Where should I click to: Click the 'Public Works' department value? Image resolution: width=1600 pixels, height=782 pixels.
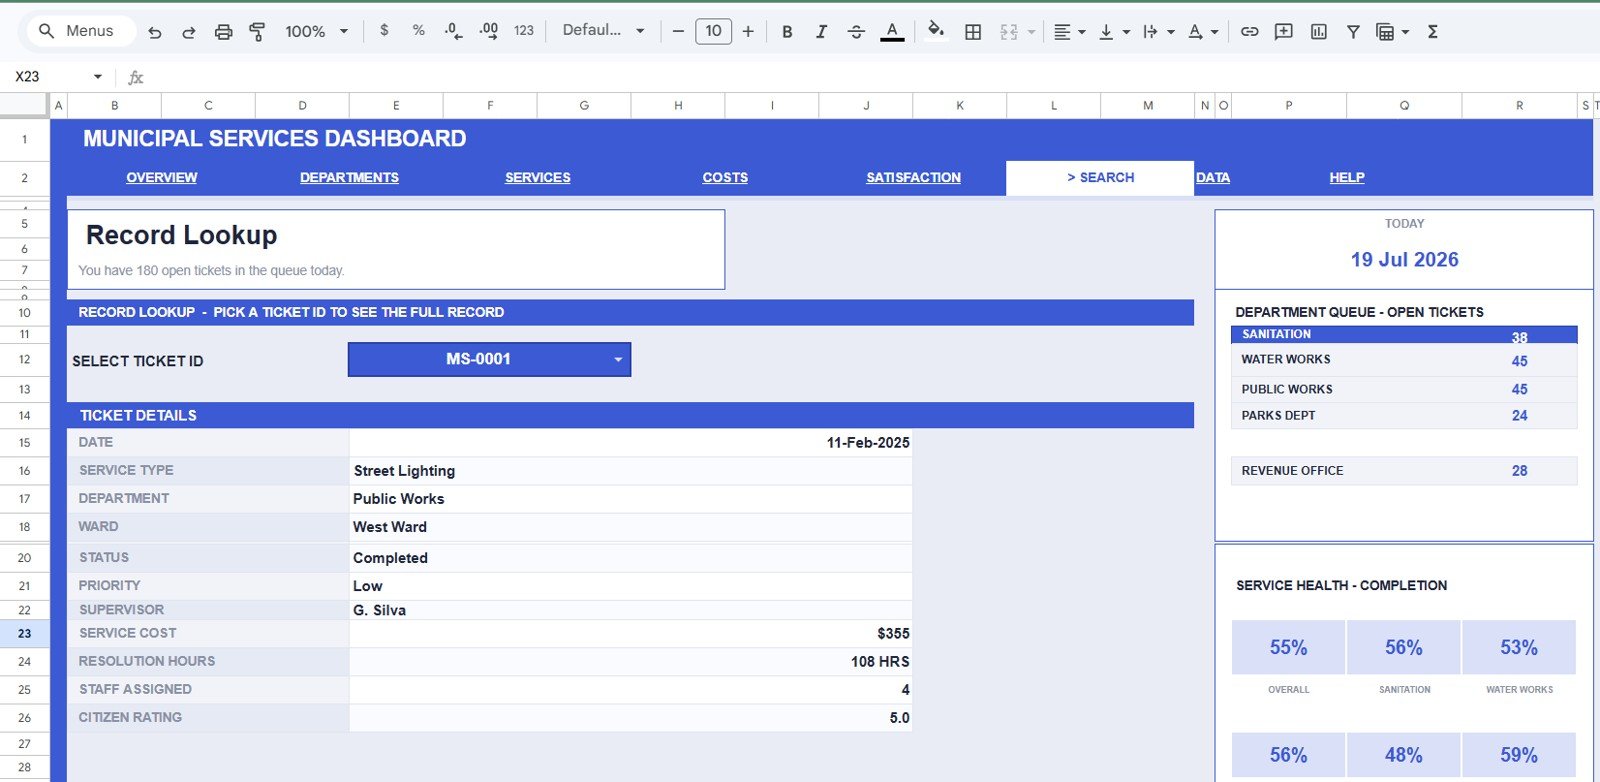click(398, 498)
